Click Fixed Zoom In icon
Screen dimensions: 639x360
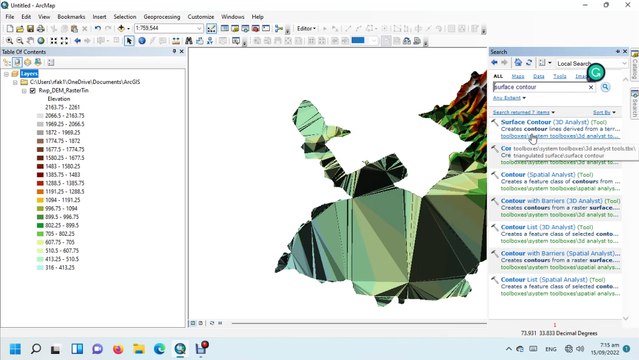coord(54,41)
